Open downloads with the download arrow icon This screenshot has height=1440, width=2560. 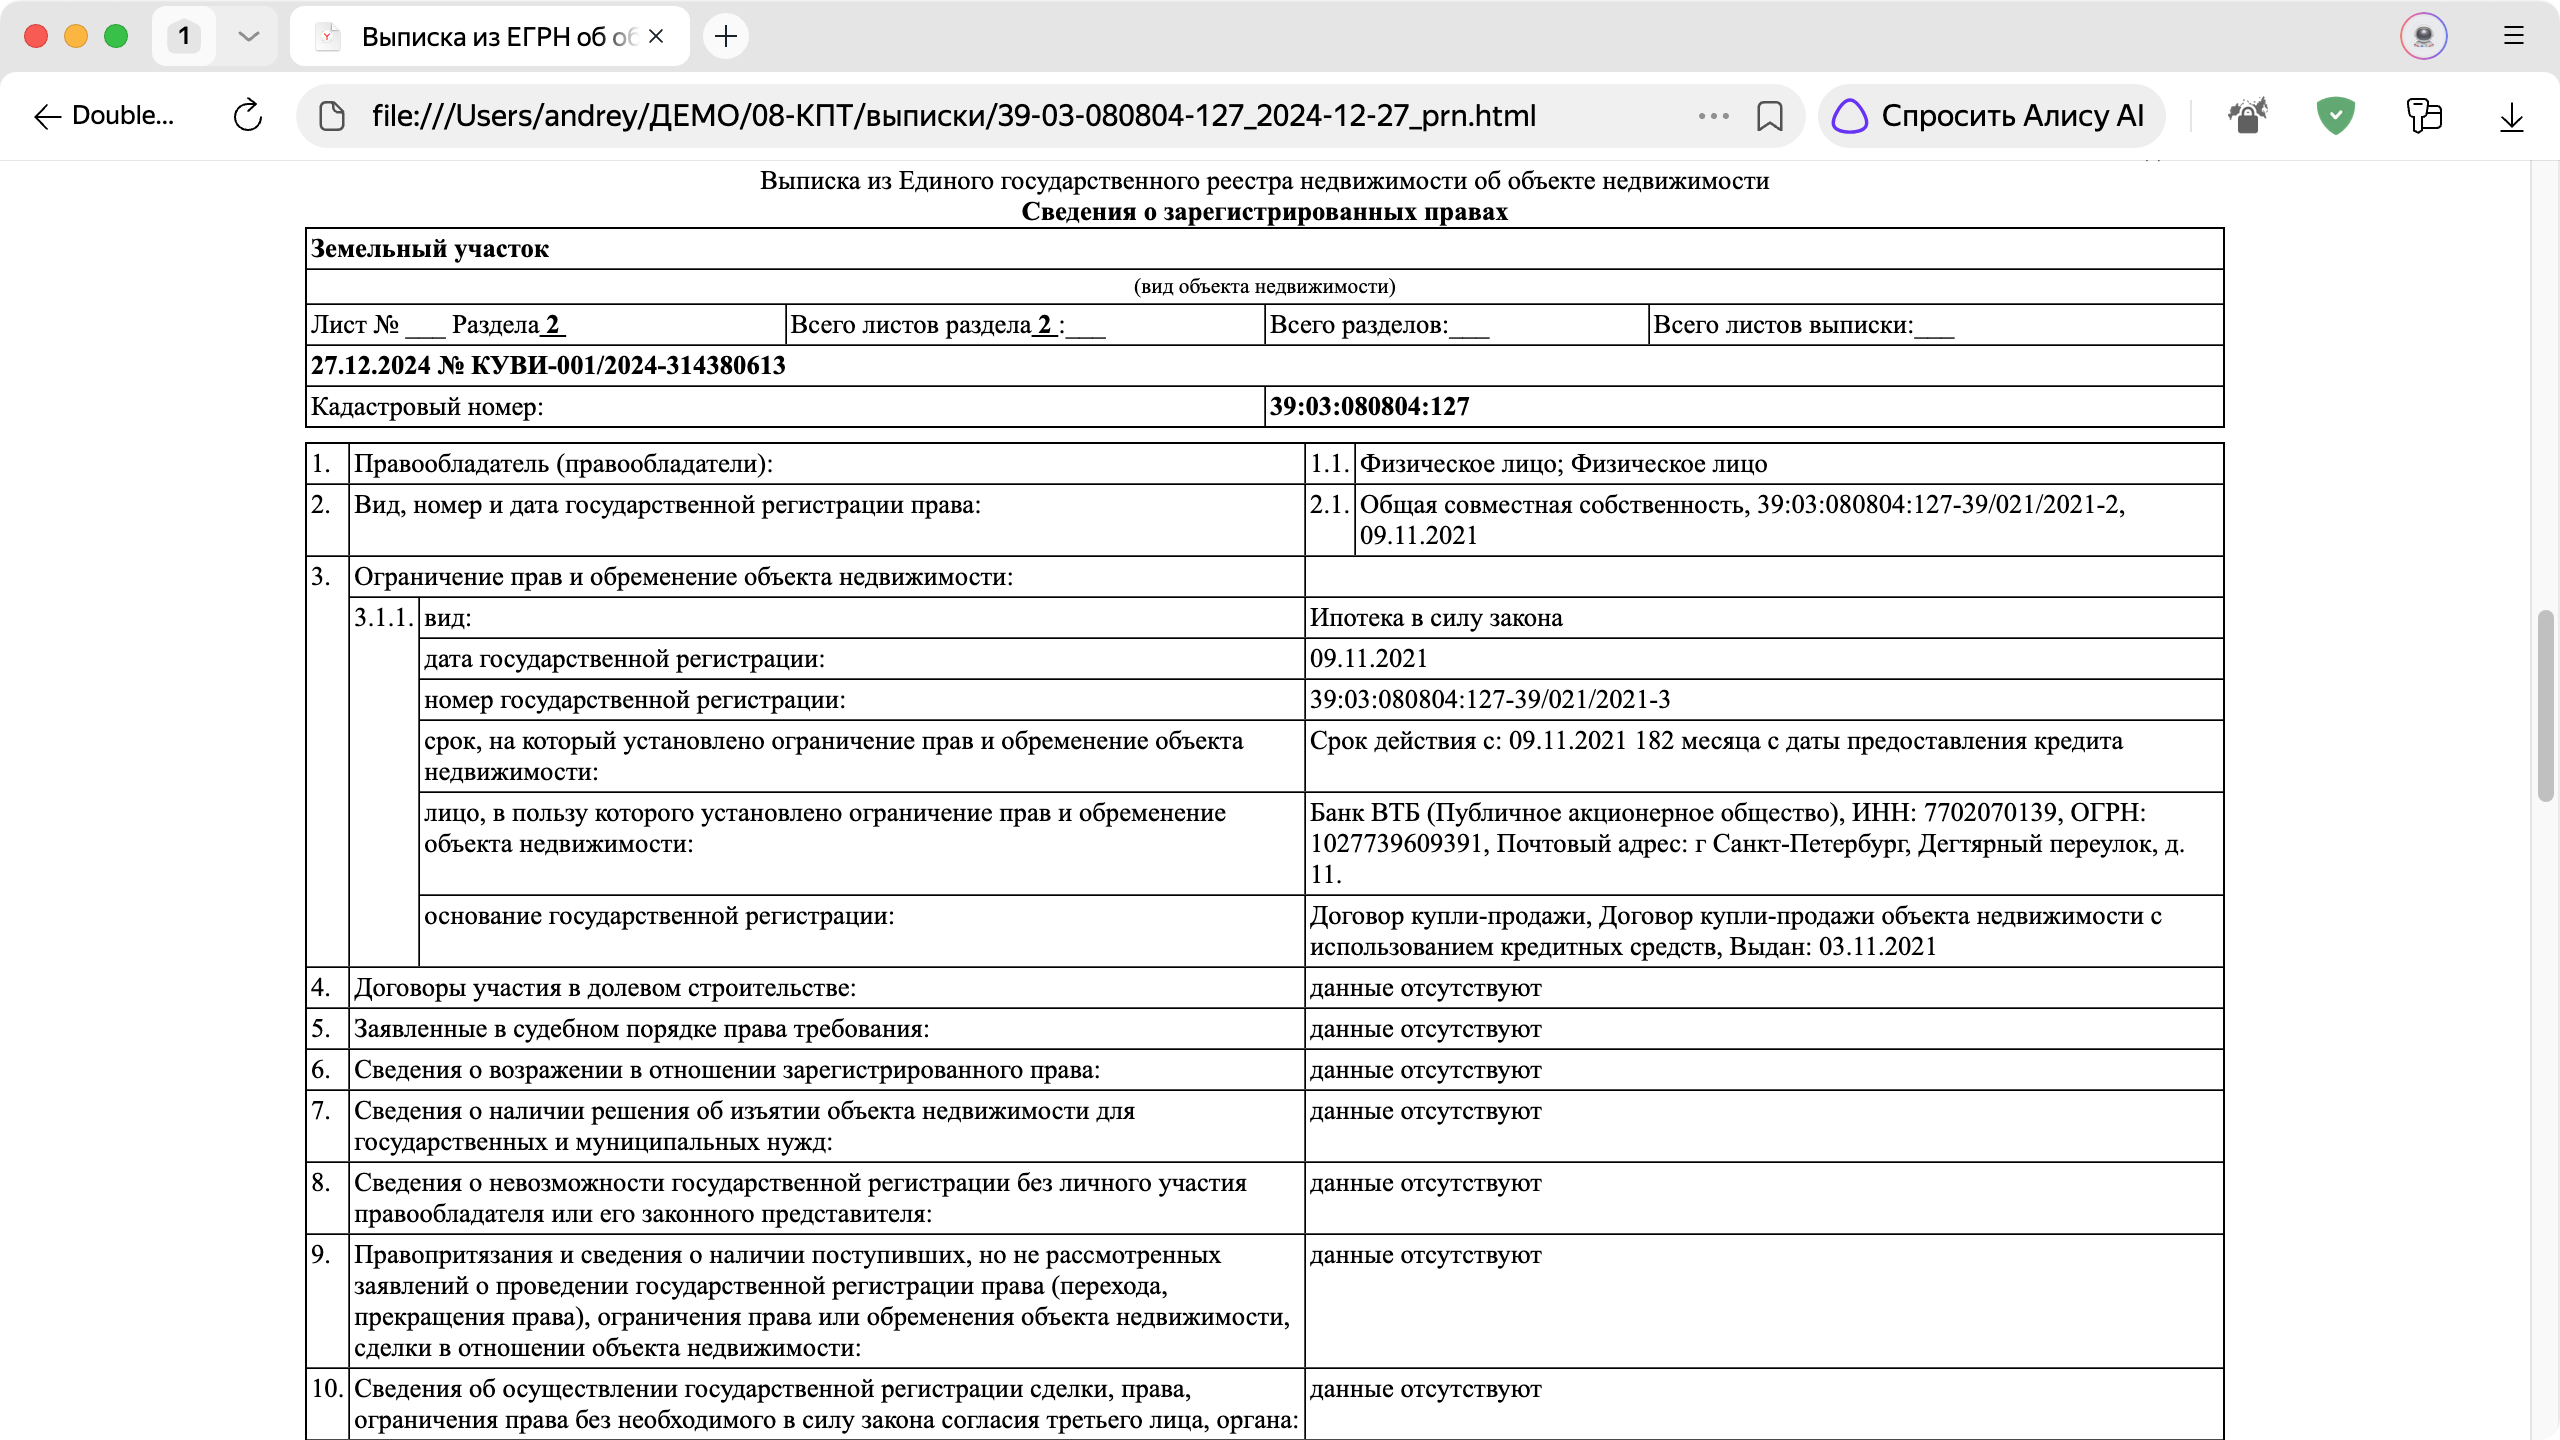click(2512, 116)
